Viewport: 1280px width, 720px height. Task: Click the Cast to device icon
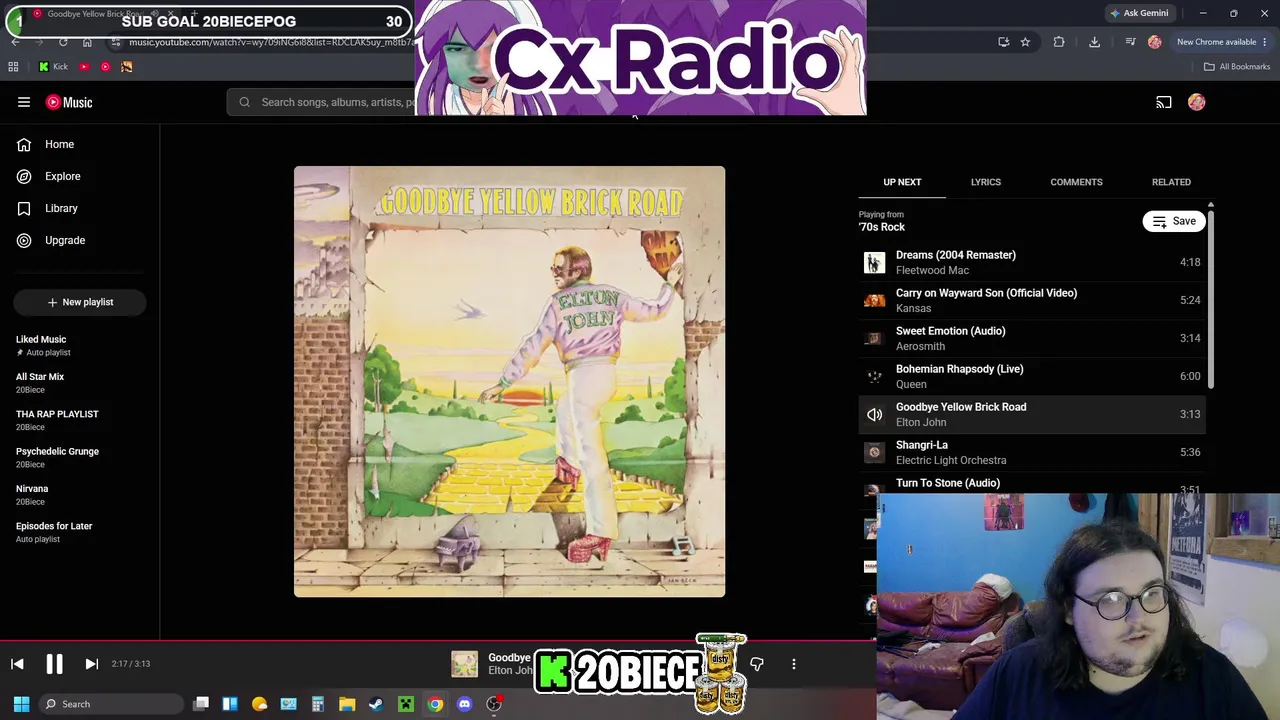[1164, 102]
